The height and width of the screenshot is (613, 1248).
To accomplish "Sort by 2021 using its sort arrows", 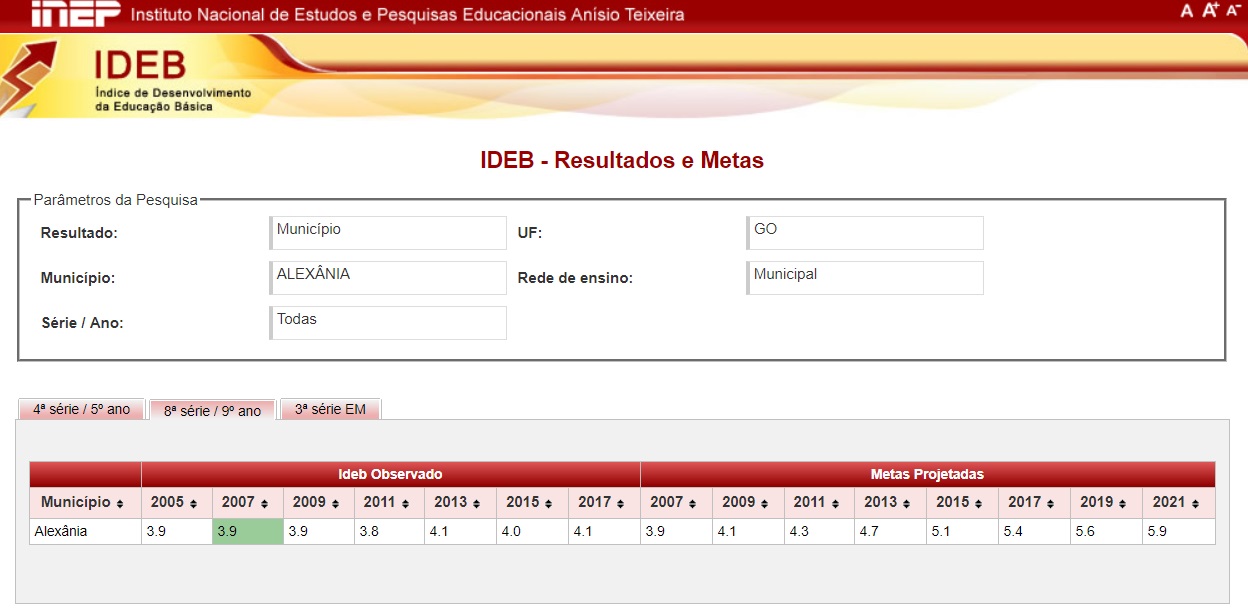I will (x=1194, y=503).
